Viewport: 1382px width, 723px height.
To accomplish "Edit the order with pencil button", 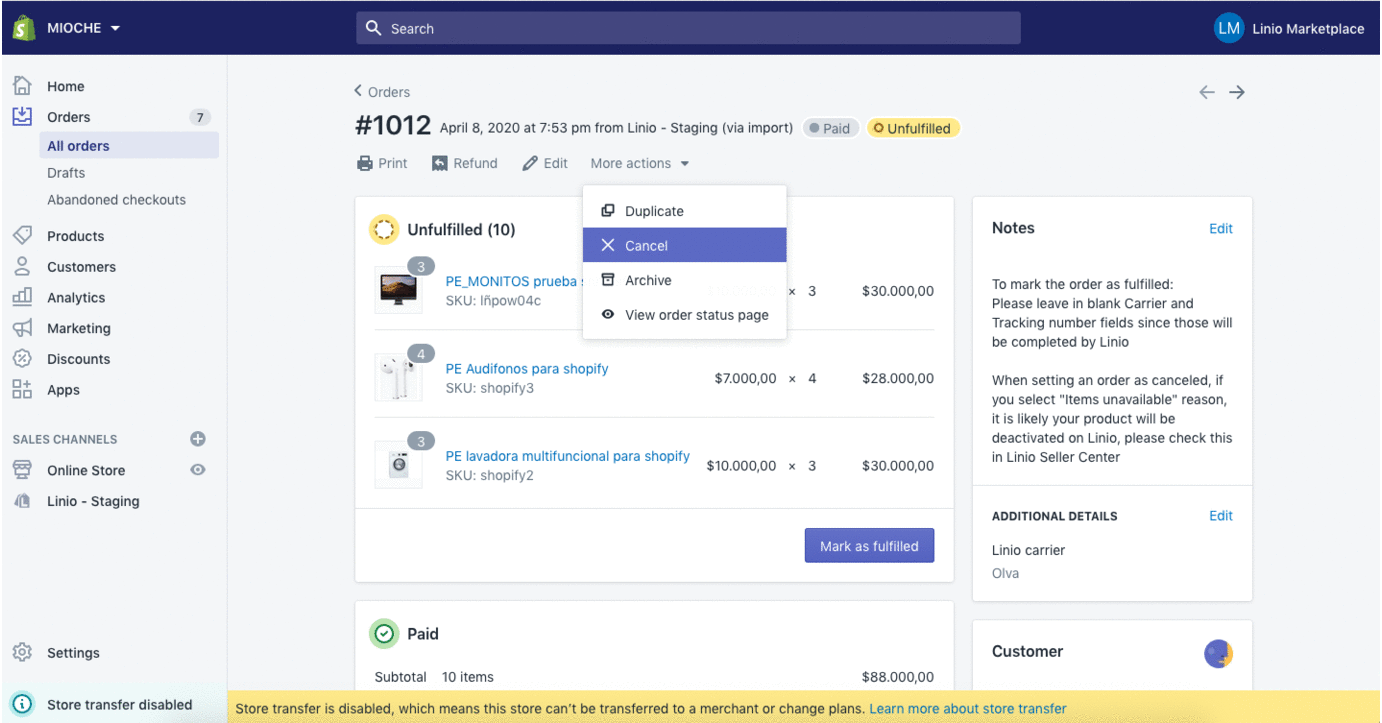I will pos(545,163).
